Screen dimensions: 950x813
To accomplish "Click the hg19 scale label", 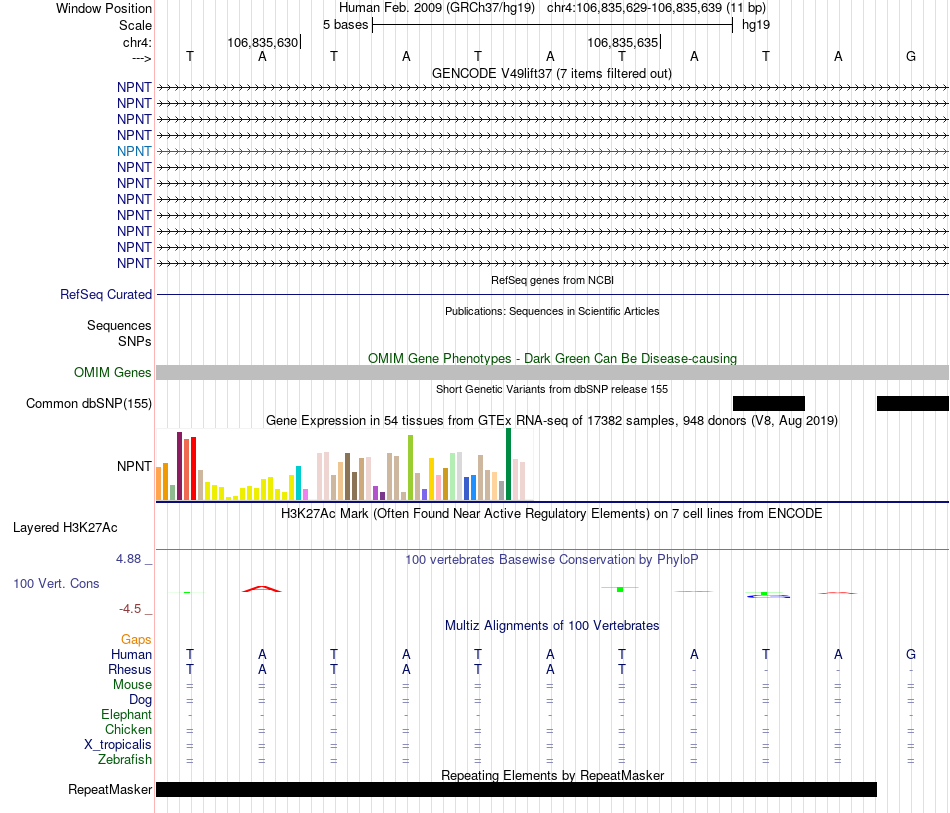I will click(x=756, y=25).
